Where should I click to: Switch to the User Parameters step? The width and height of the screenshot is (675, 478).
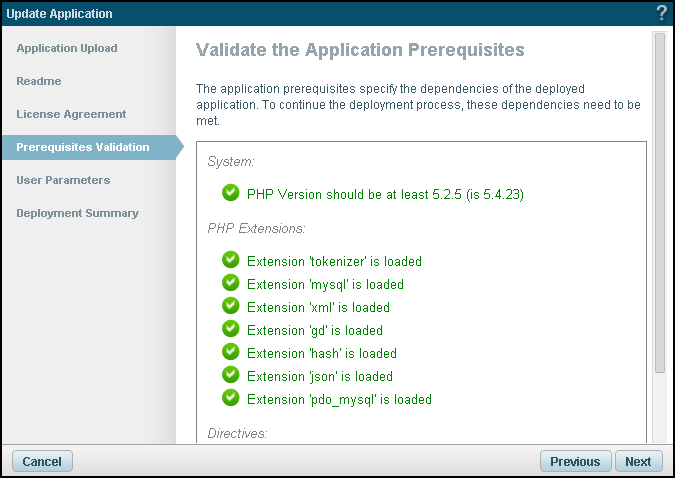click(63, 180)
